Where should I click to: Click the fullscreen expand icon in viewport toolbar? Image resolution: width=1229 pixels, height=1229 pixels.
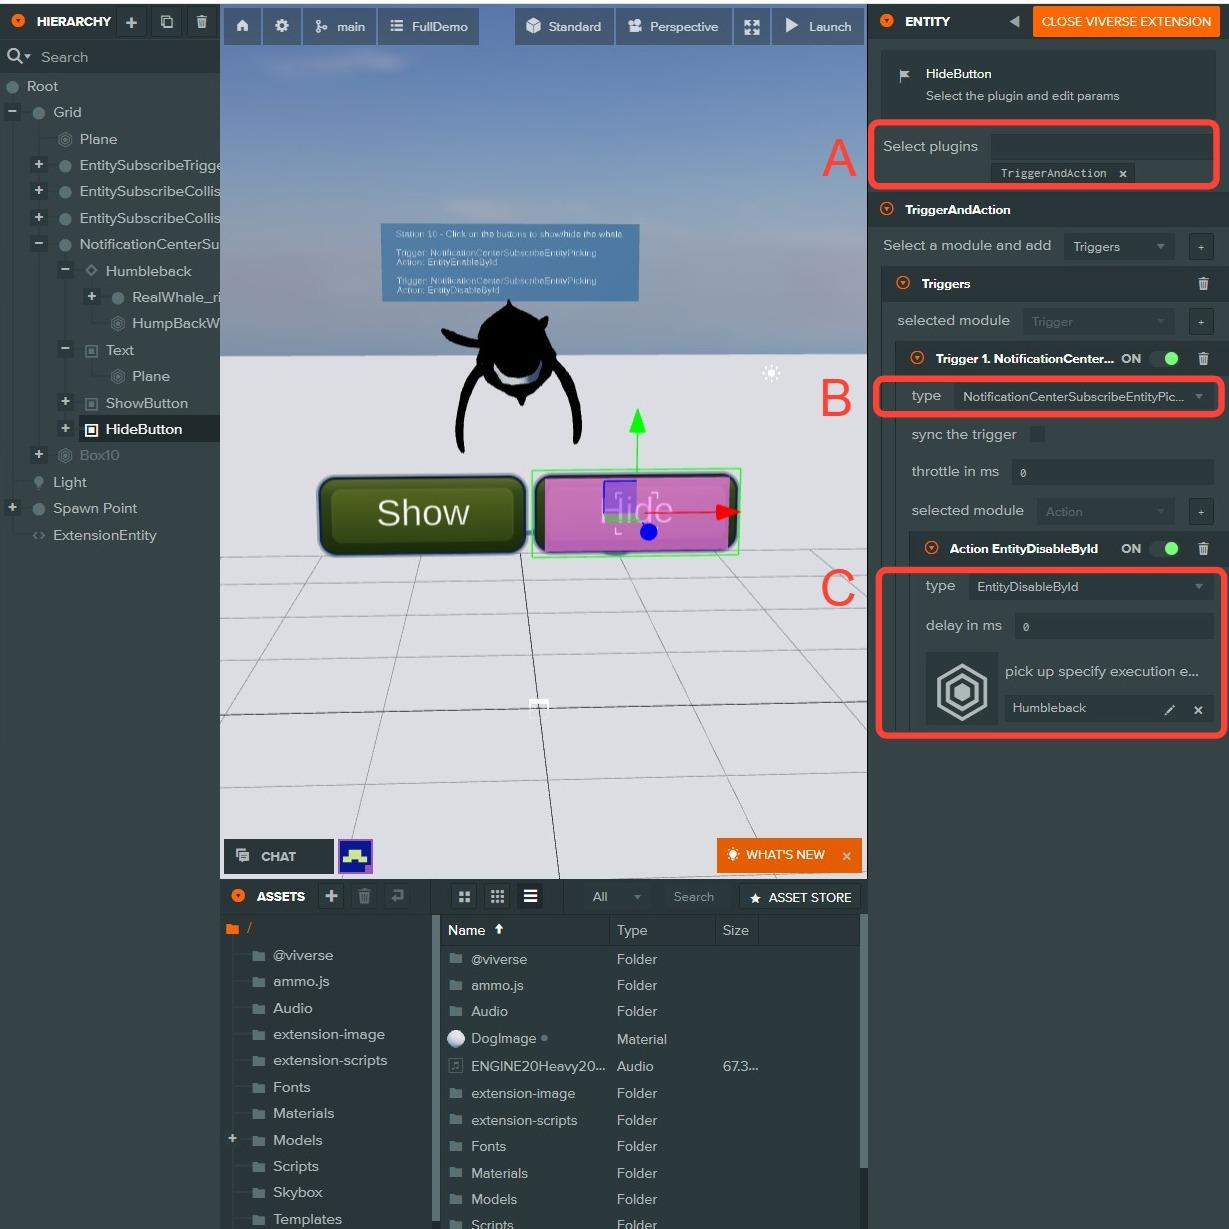pyautogui.click(x=752, y=27)
